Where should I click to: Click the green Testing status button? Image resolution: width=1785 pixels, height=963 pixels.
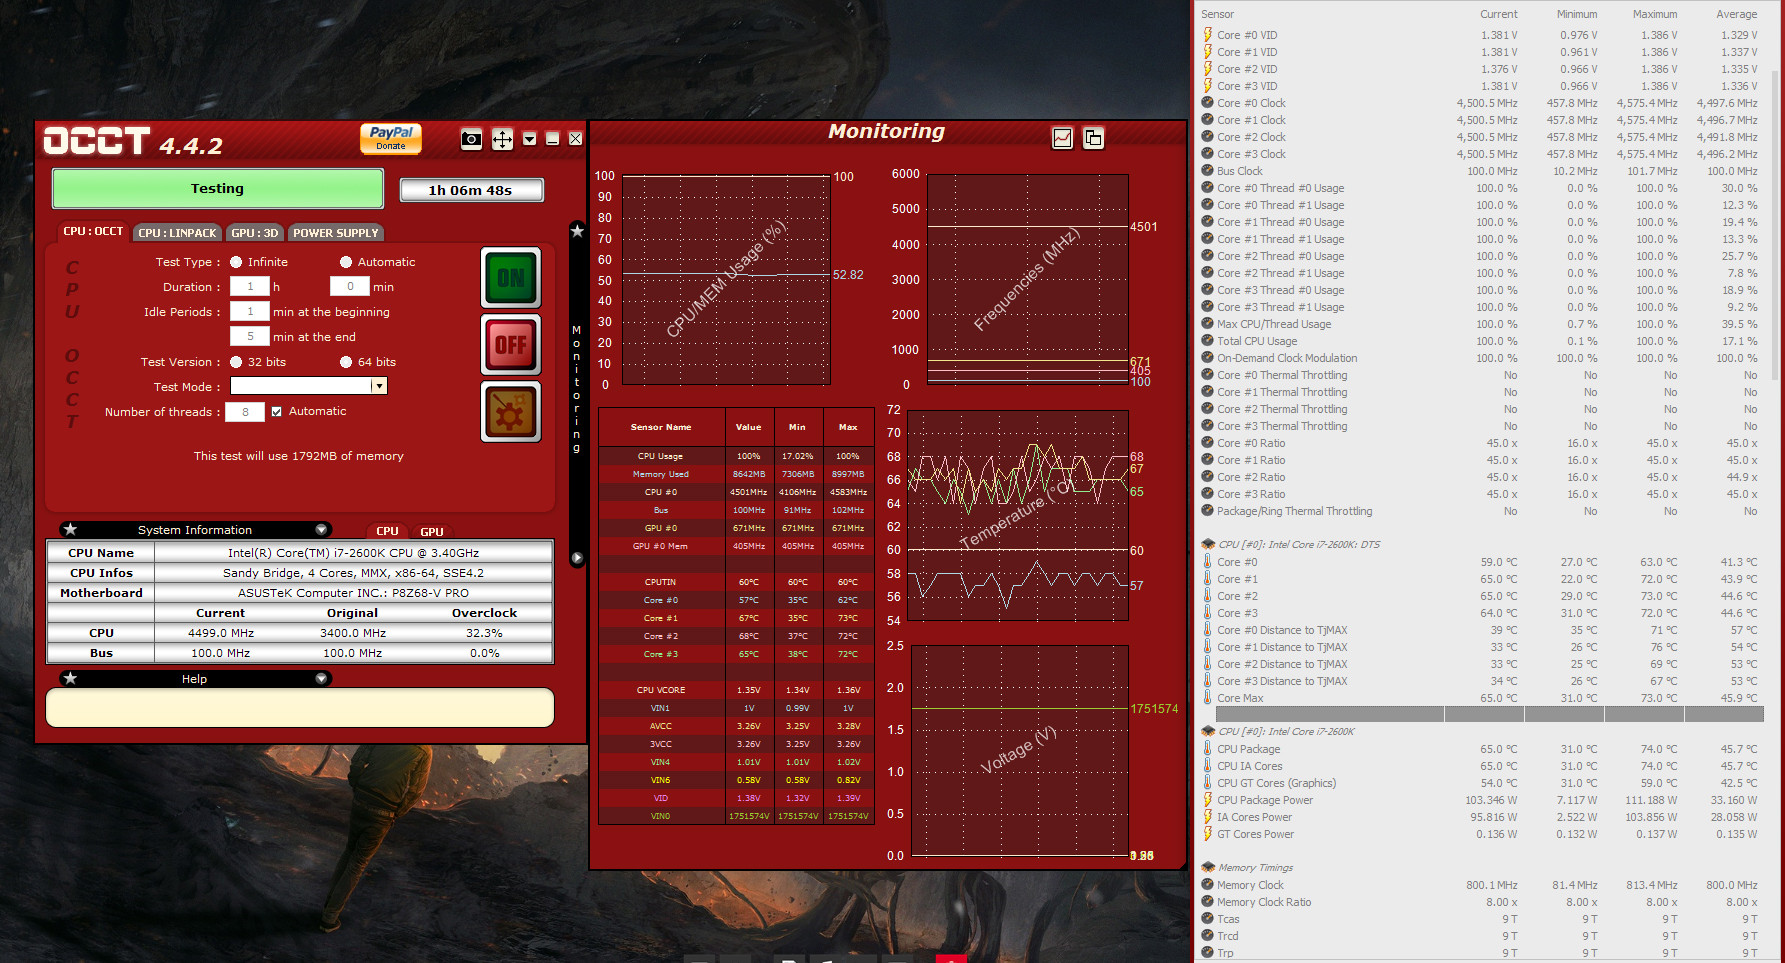pyautogui.click(x=217, y=188)
